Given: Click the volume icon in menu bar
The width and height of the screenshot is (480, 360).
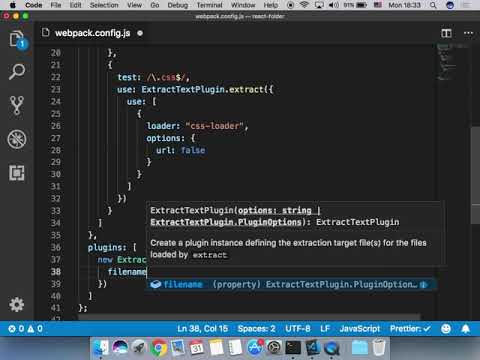Looking at the screenshot, I should (x=334, y=5).
